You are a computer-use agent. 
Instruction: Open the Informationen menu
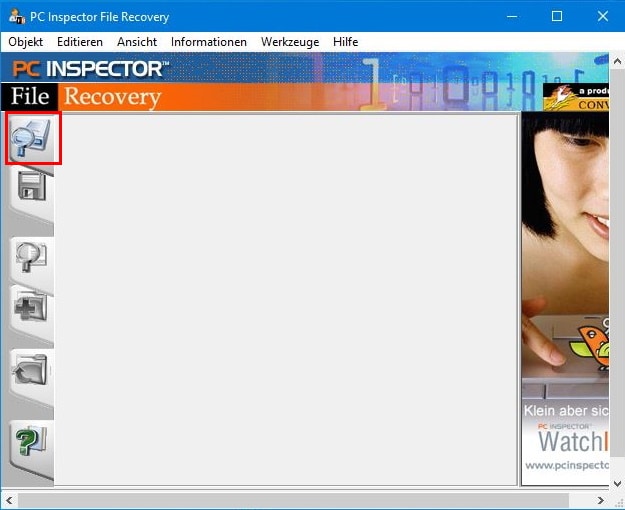click(x=208, y=42)
